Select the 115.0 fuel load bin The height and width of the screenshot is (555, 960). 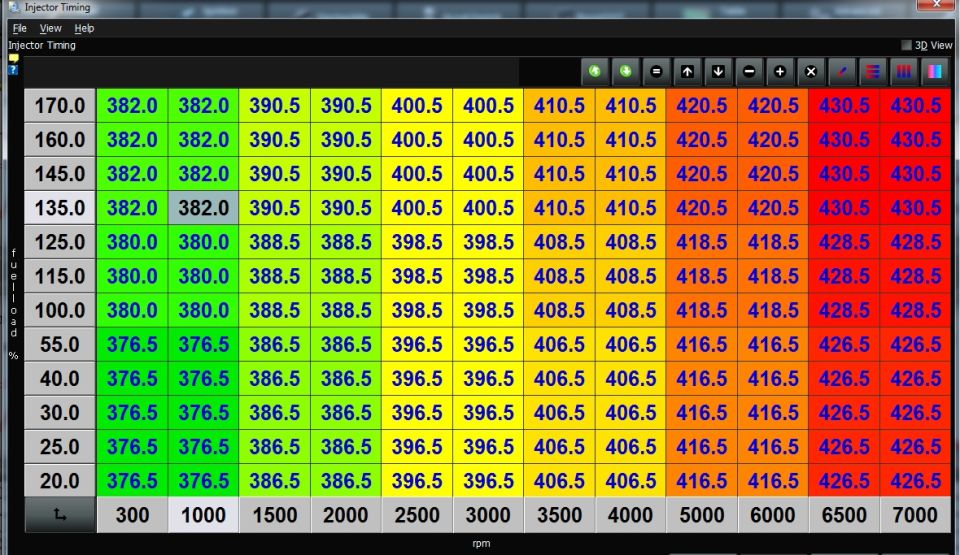(x=60, y=276)
